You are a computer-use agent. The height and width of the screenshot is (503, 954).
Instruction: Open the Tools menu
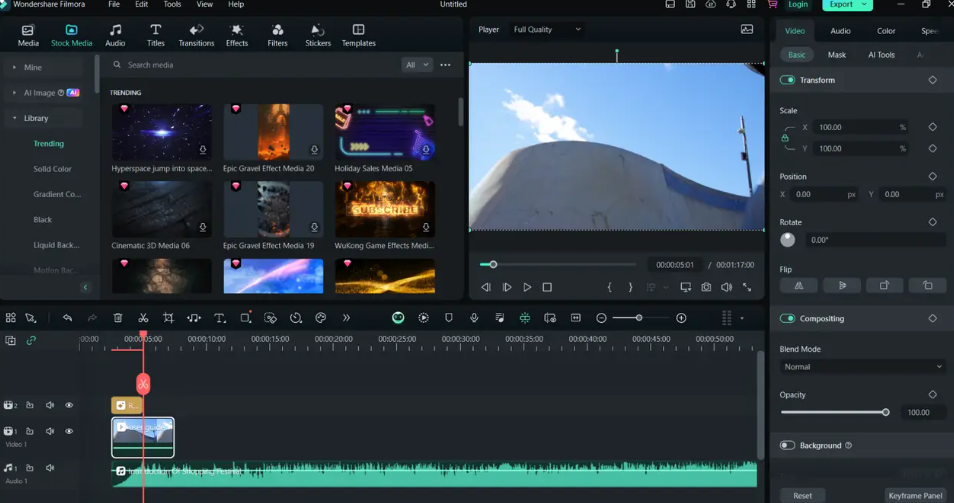[x=172, y=5]
